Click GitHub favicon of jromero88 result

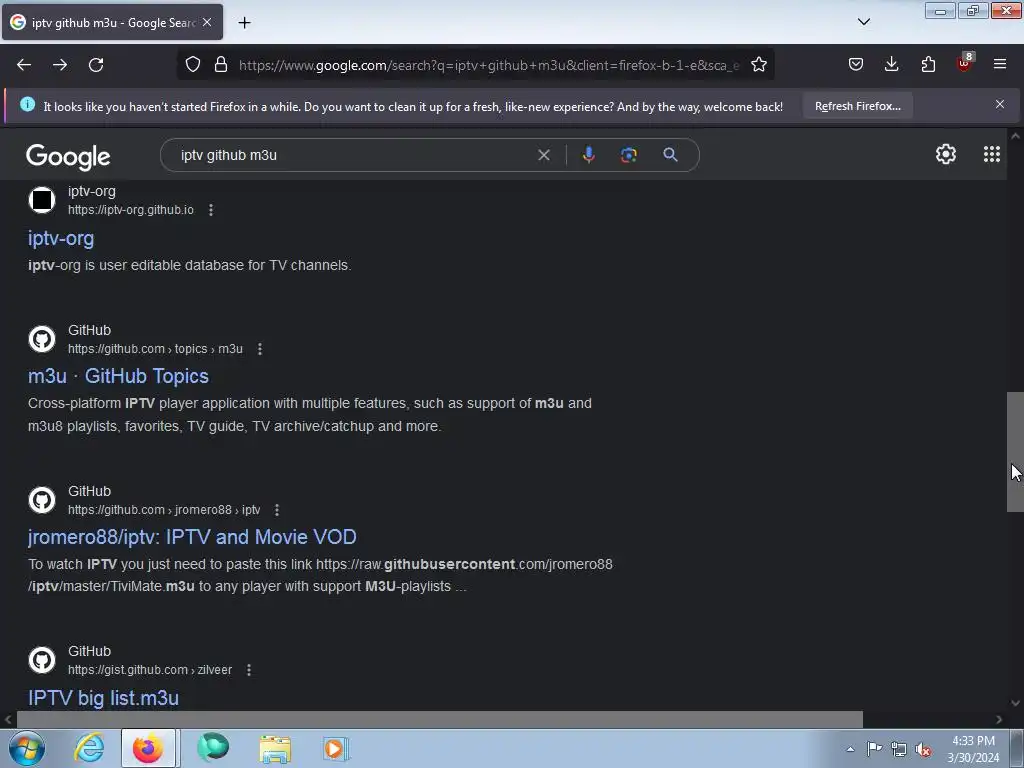[42, 500]
